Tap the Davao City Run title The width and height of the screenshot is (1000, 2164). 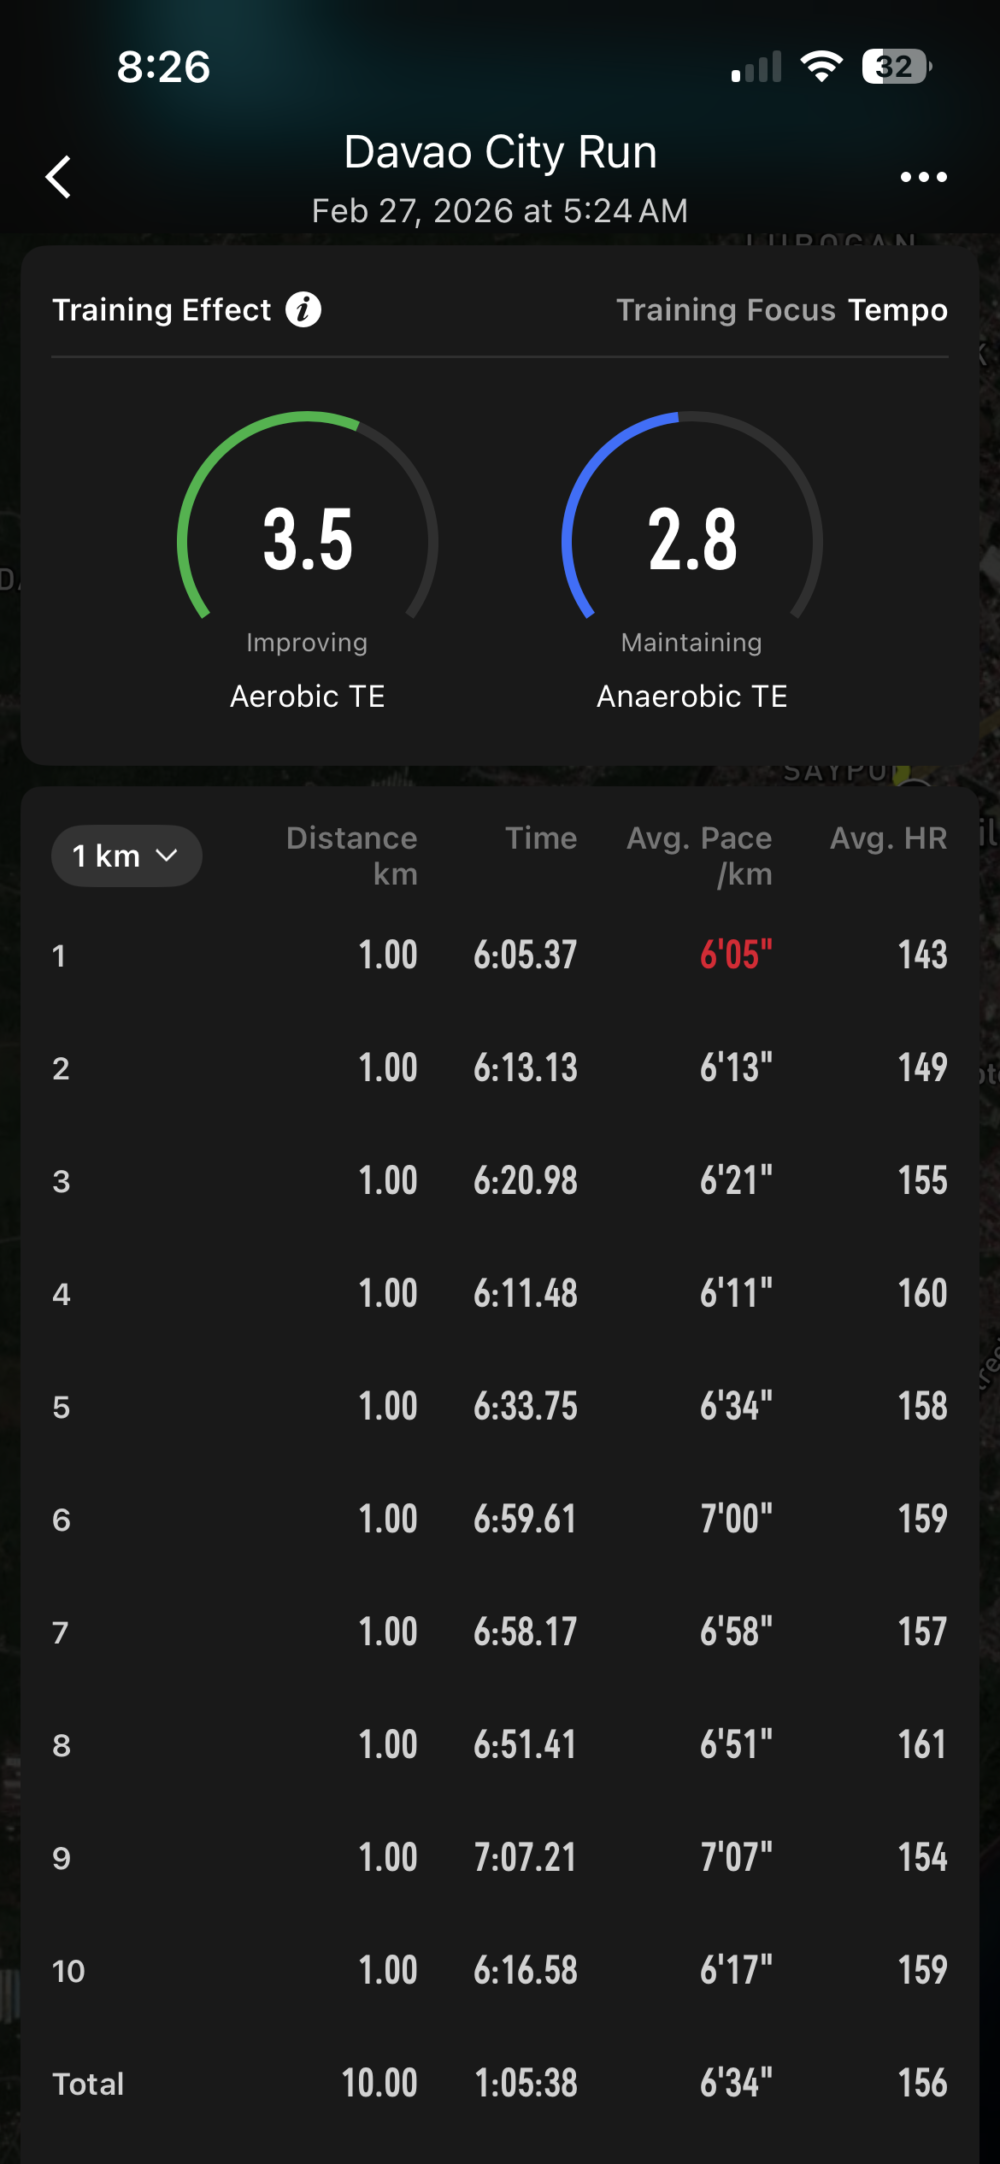click(500, 153)
